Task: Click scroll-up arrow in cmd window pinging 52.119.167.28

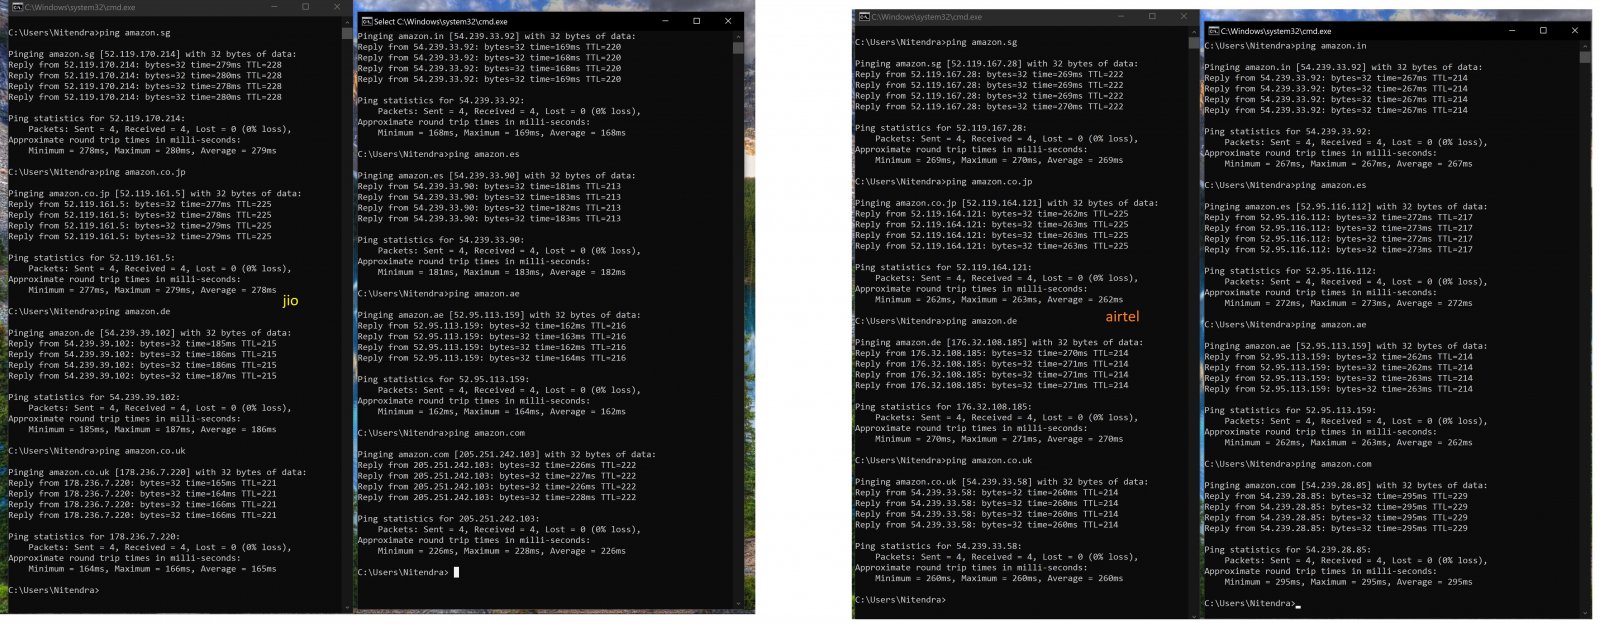Action: tap(1193, 30)
